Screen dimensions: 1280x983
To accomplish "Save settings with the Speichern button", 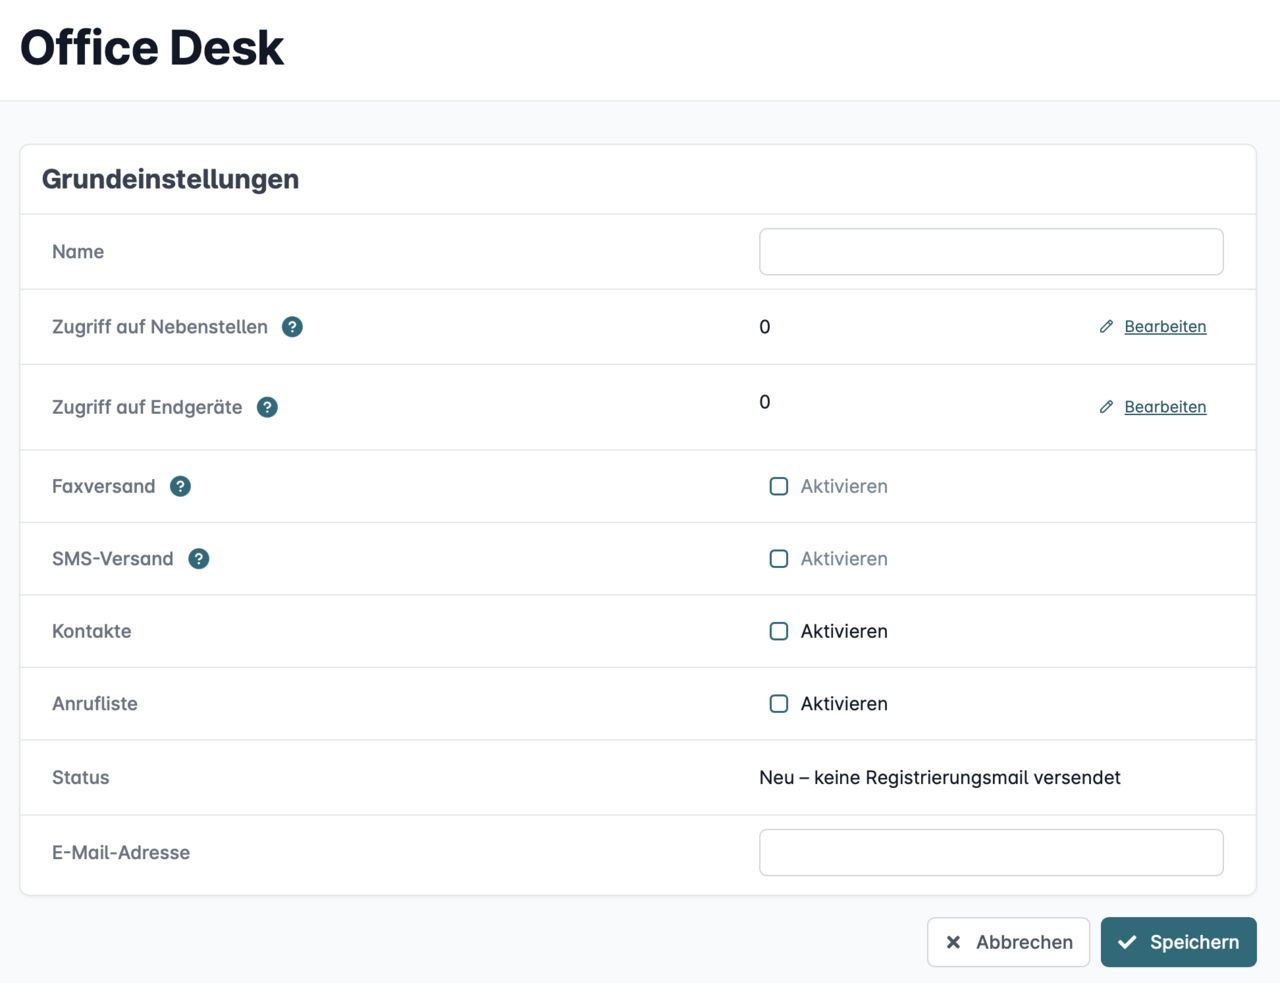I will (x=1178, y=942).
